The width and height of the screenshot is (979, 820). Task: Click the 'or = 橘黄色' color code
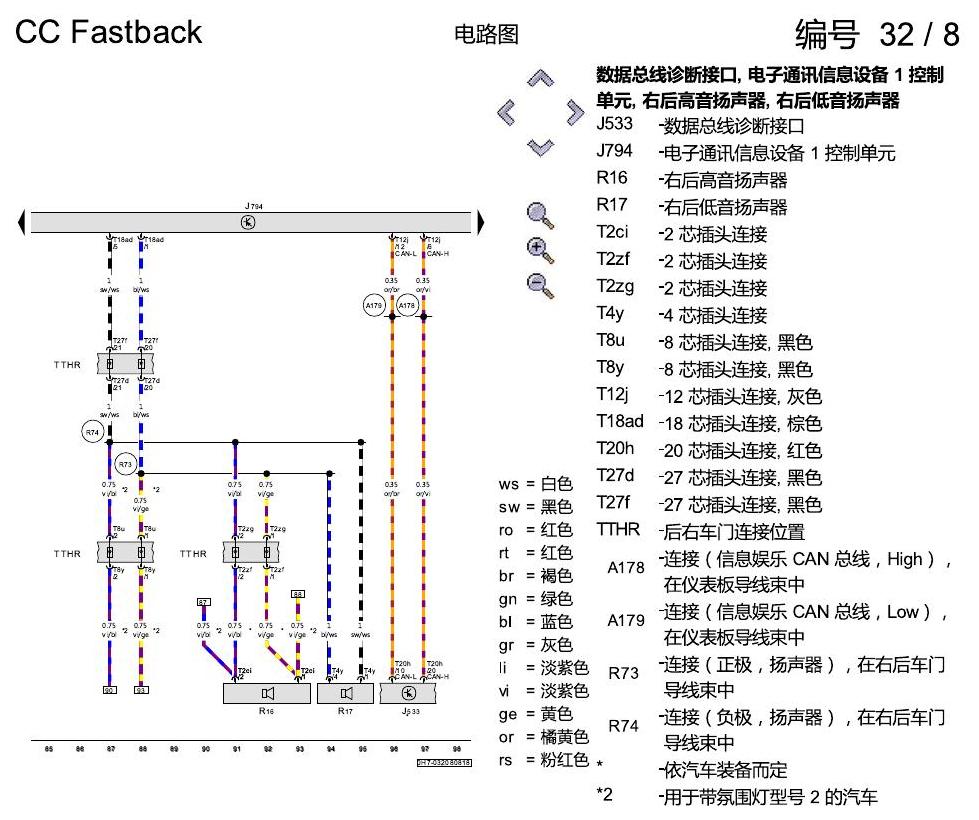(x=544, y=737)
